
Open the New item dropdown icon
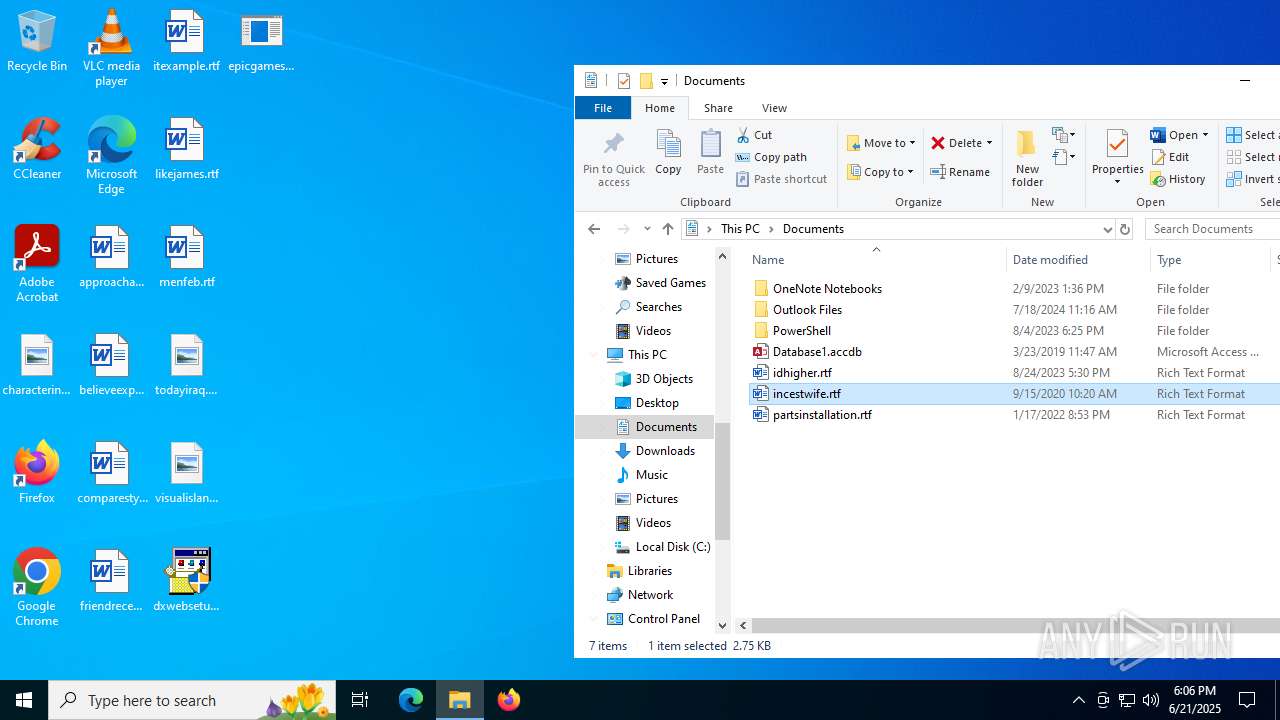1064,135
